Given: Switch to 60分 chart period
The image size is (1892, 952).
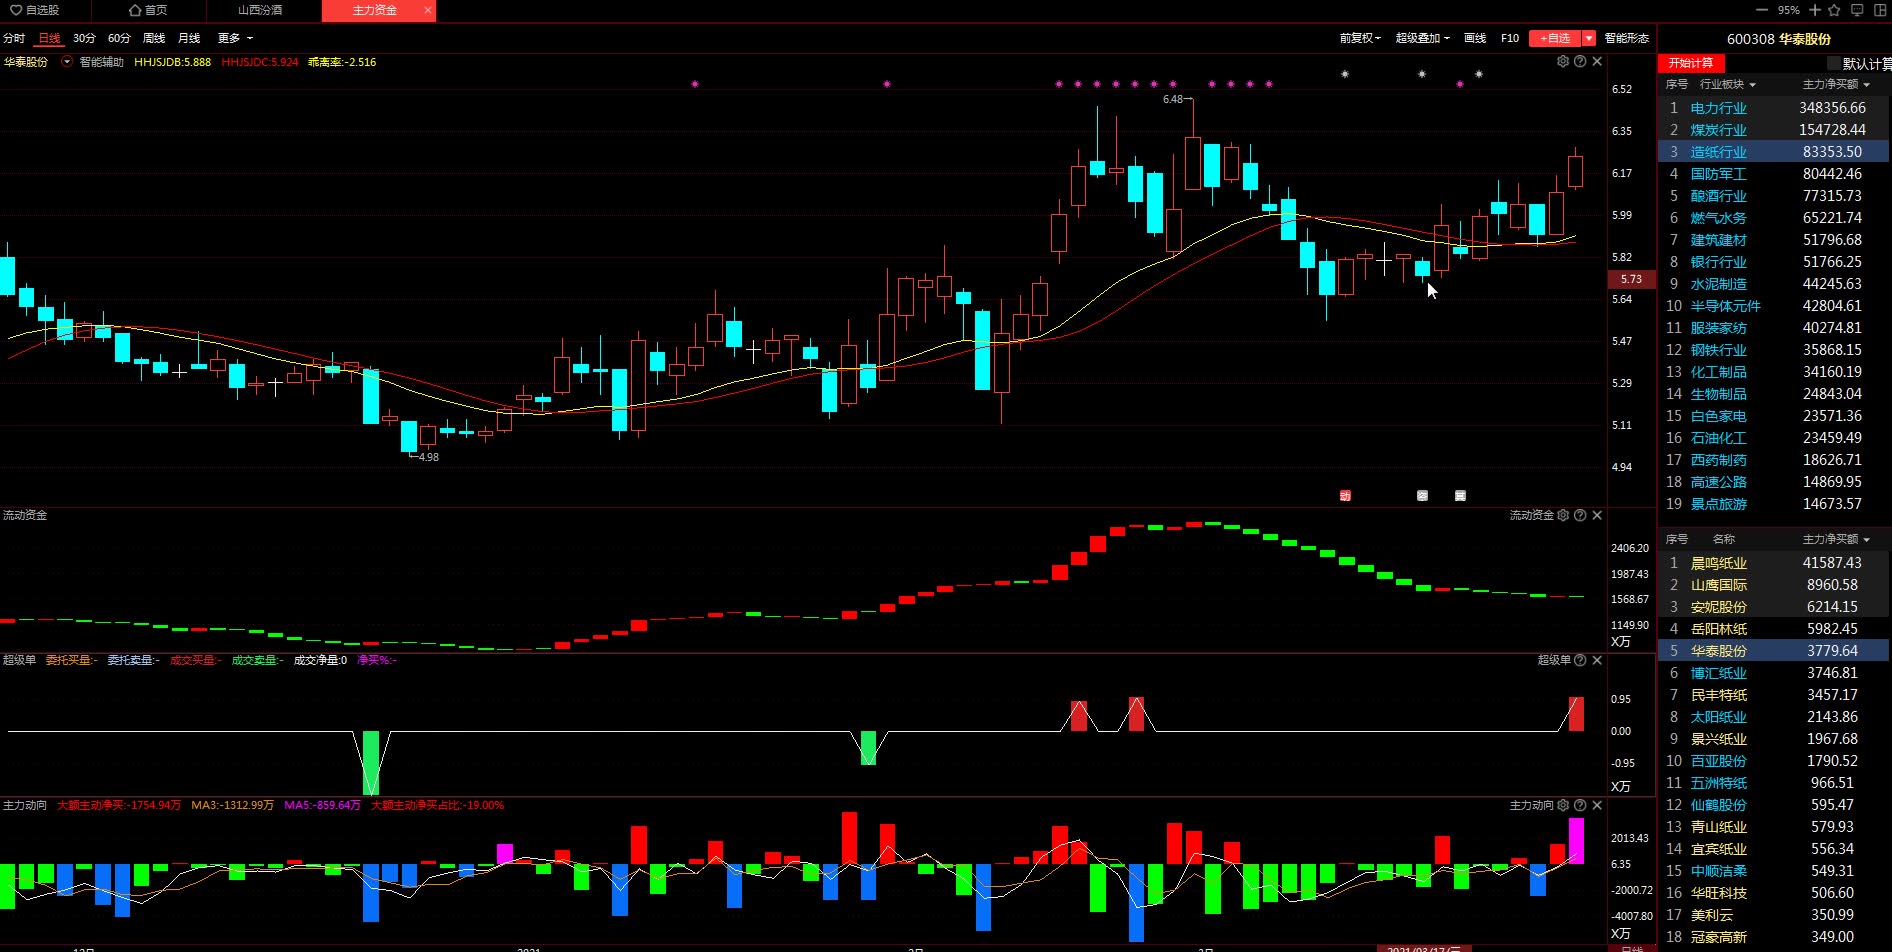Looking at the screenshot, I should click(x=119, y=38).
